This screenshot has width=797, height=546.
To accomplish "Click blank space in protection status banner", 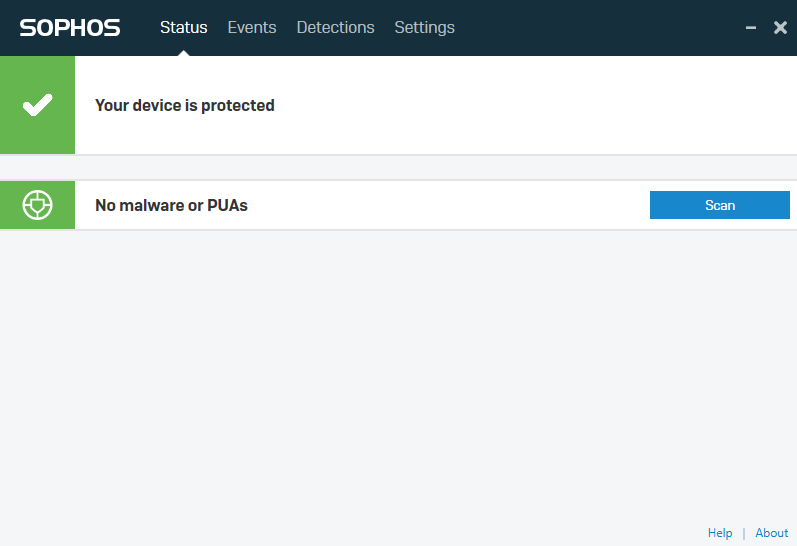I will pos(530,105).
